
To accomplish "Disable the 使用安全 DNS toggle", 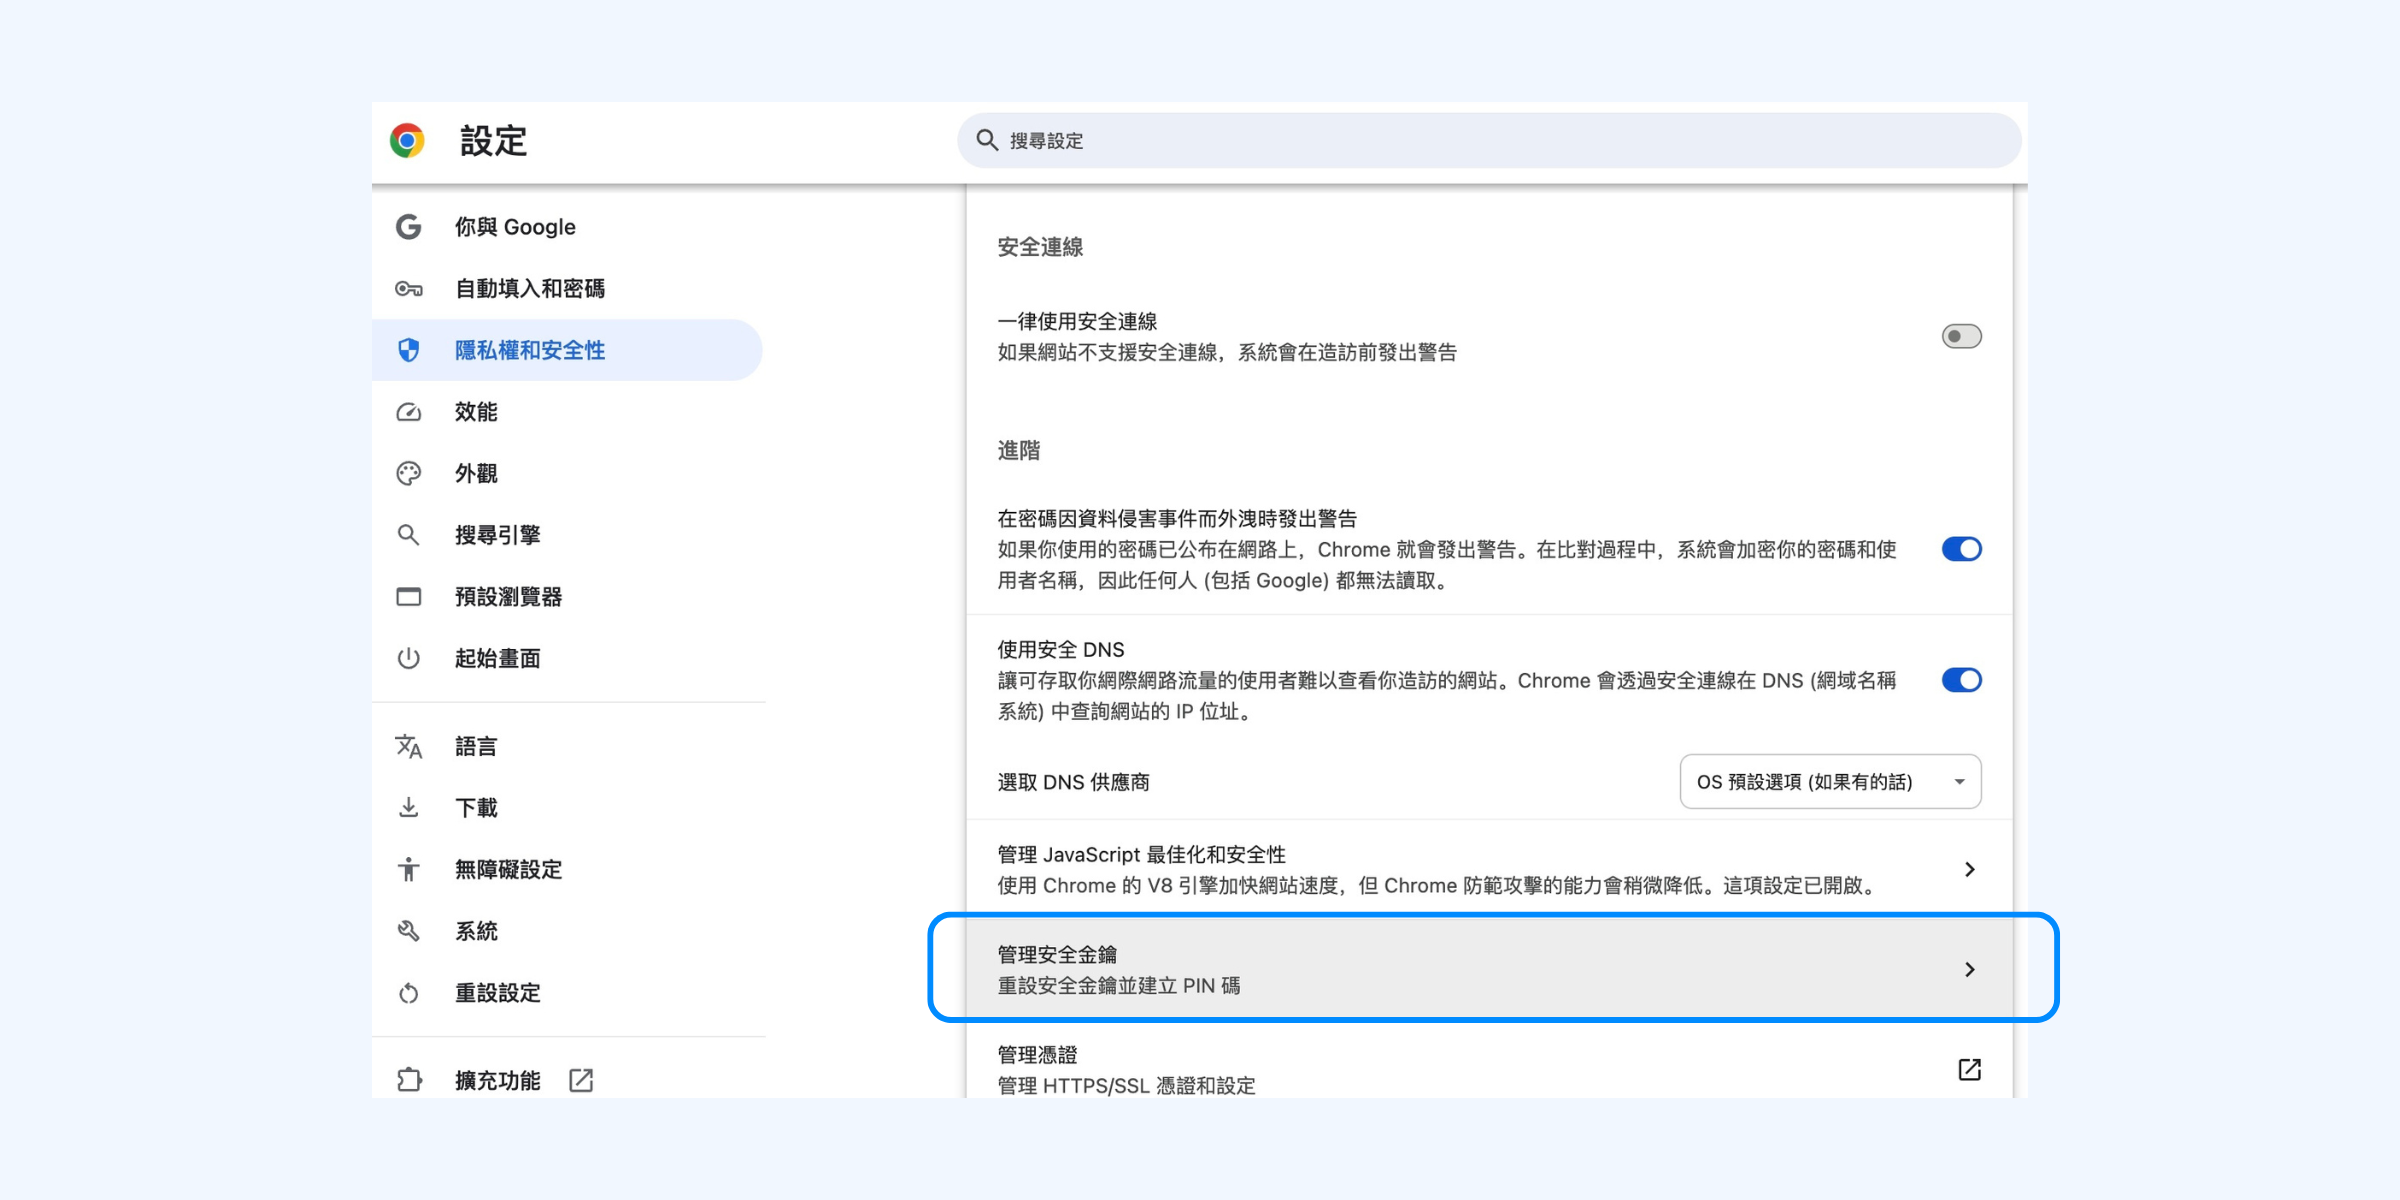I will point(1961,680).
